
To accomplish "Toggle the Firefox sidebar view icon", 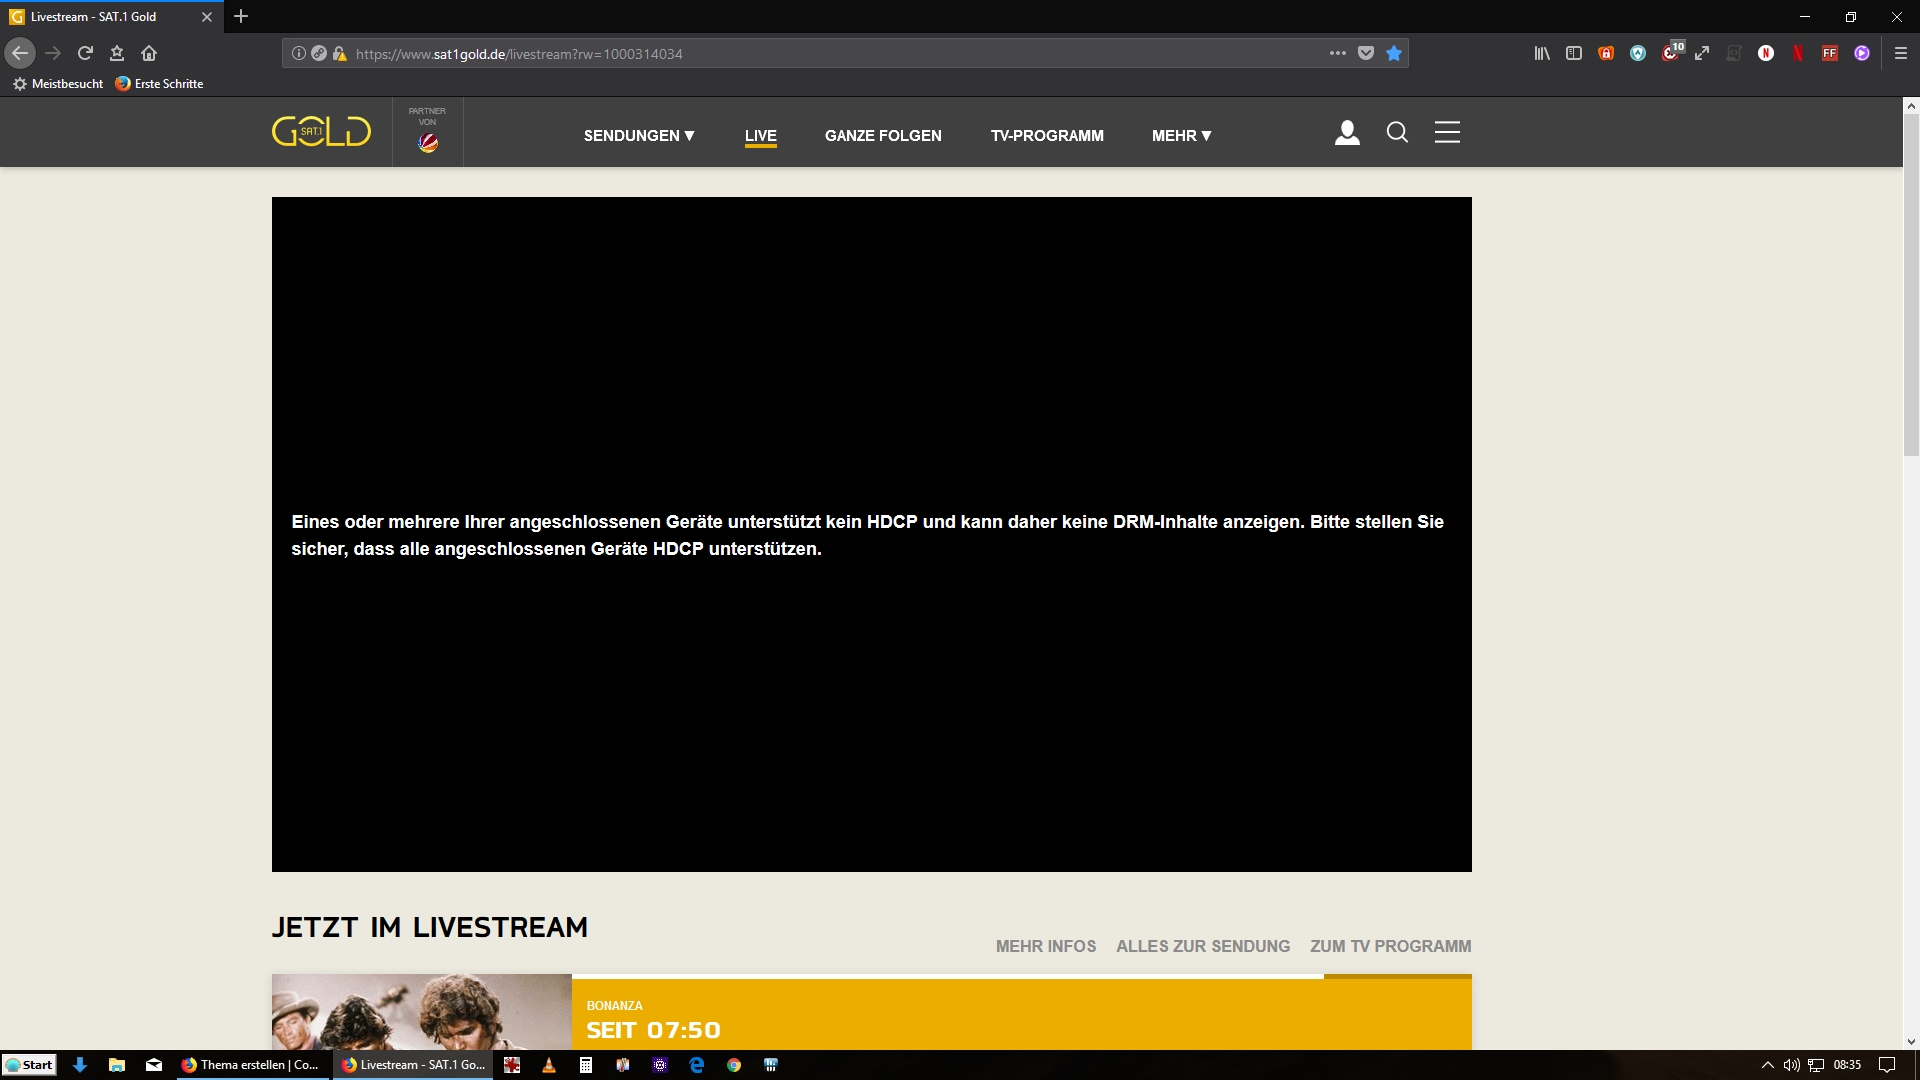I will point(1574,54).
